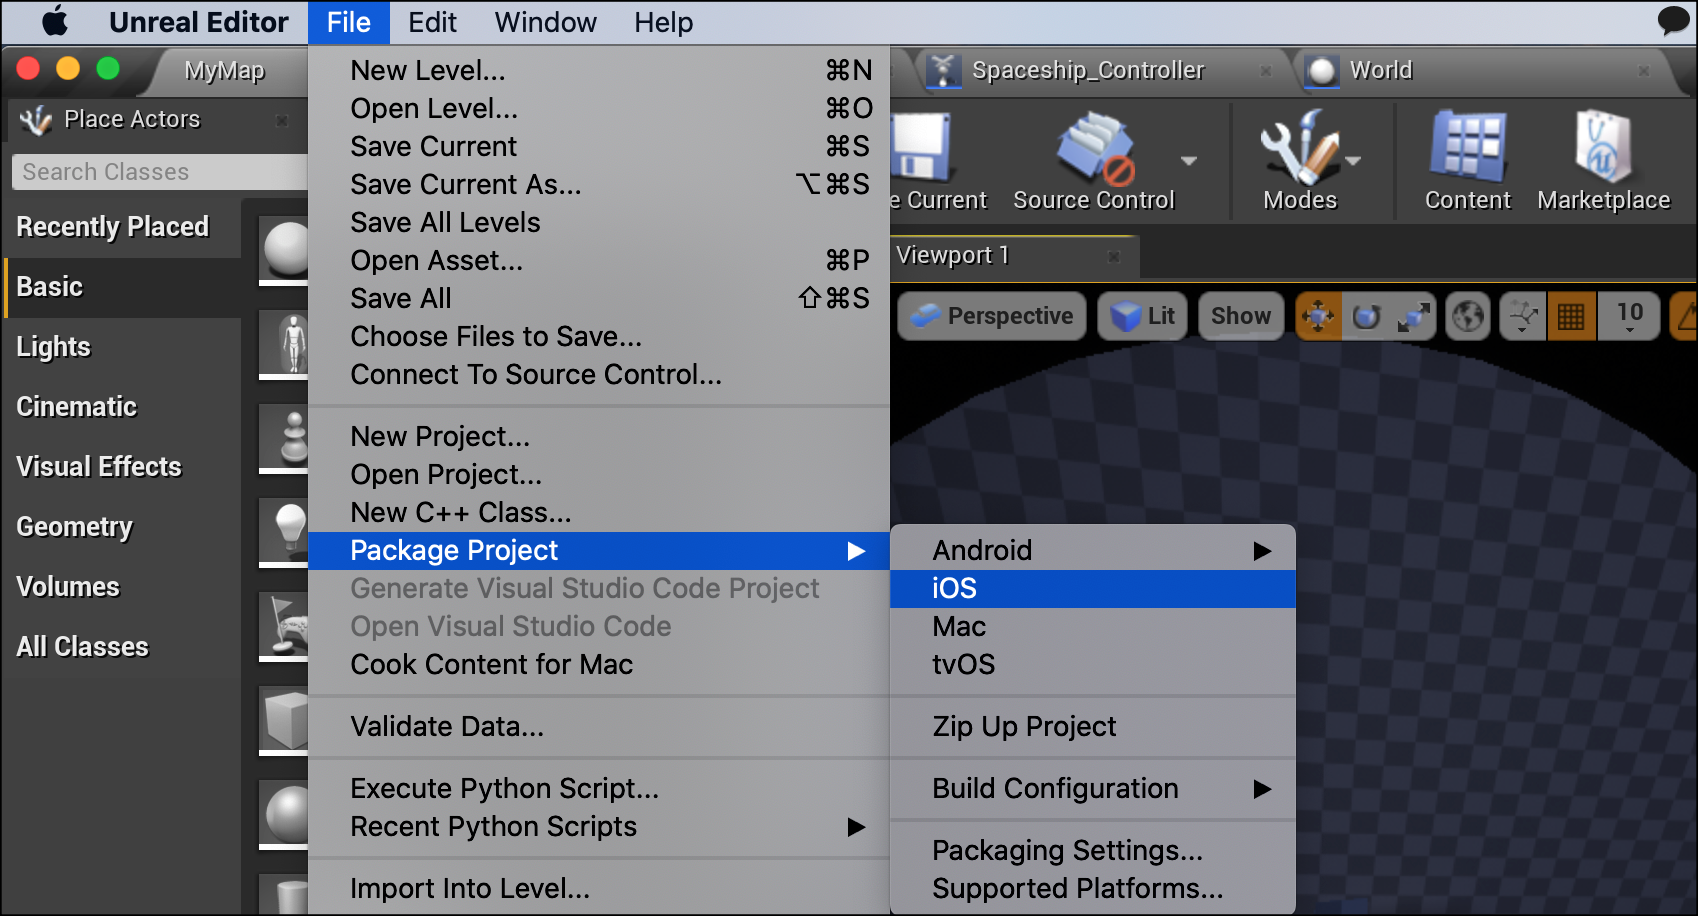Click the Spaceship_Controller tab icon

pos(942,70)
